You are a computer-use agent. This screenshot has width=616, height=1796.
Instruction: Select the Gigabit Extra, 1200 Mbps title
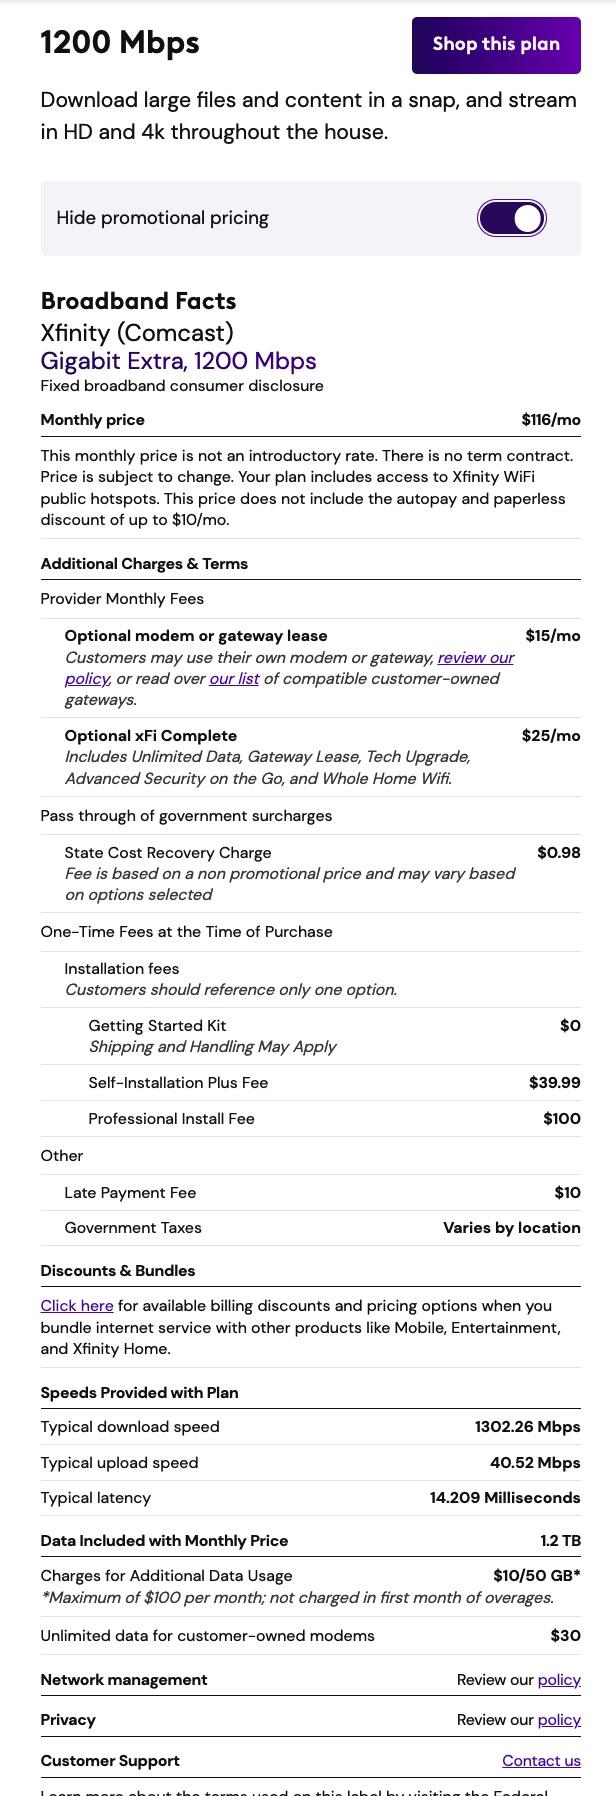178,361
